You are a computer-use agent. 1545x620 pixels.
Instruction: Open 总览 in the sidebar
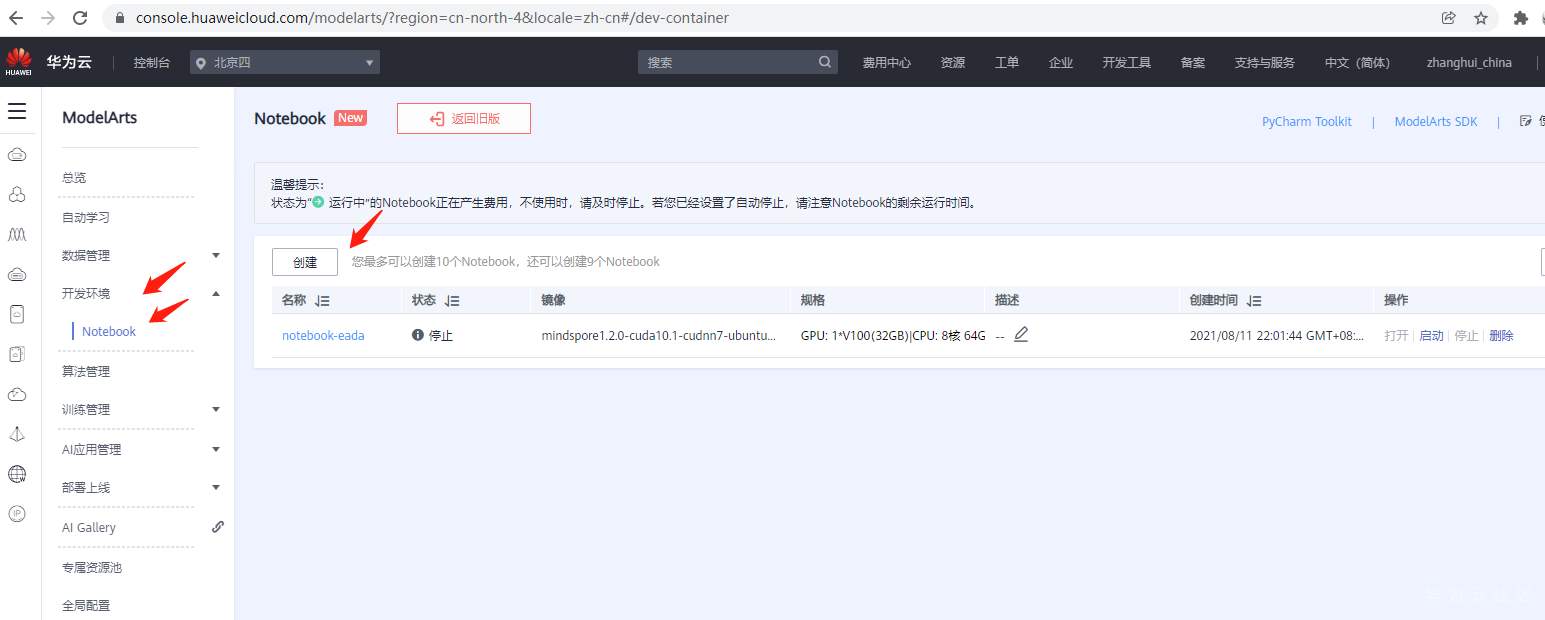(74, 177)
